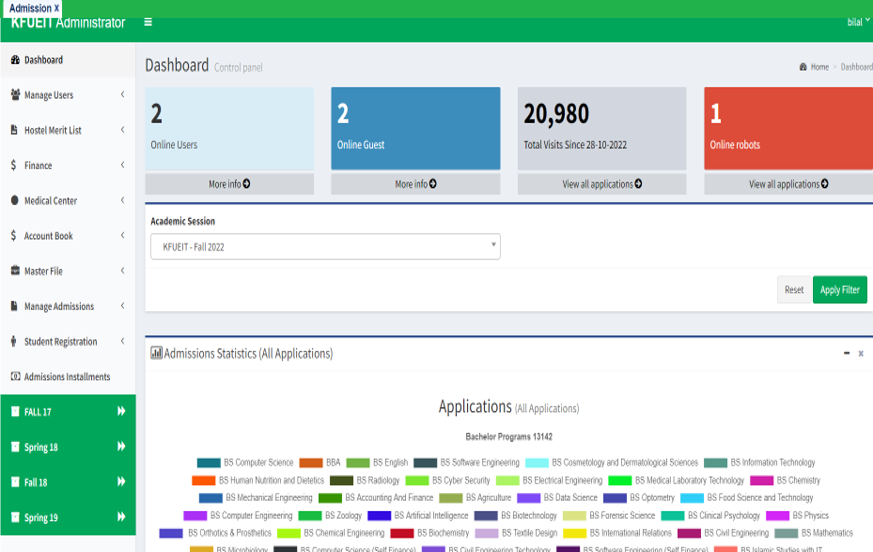This screenshot has height=552, width=873.
Task: Toggle BS Artificial Intelligence legend swatch
Action: (379, 515)
